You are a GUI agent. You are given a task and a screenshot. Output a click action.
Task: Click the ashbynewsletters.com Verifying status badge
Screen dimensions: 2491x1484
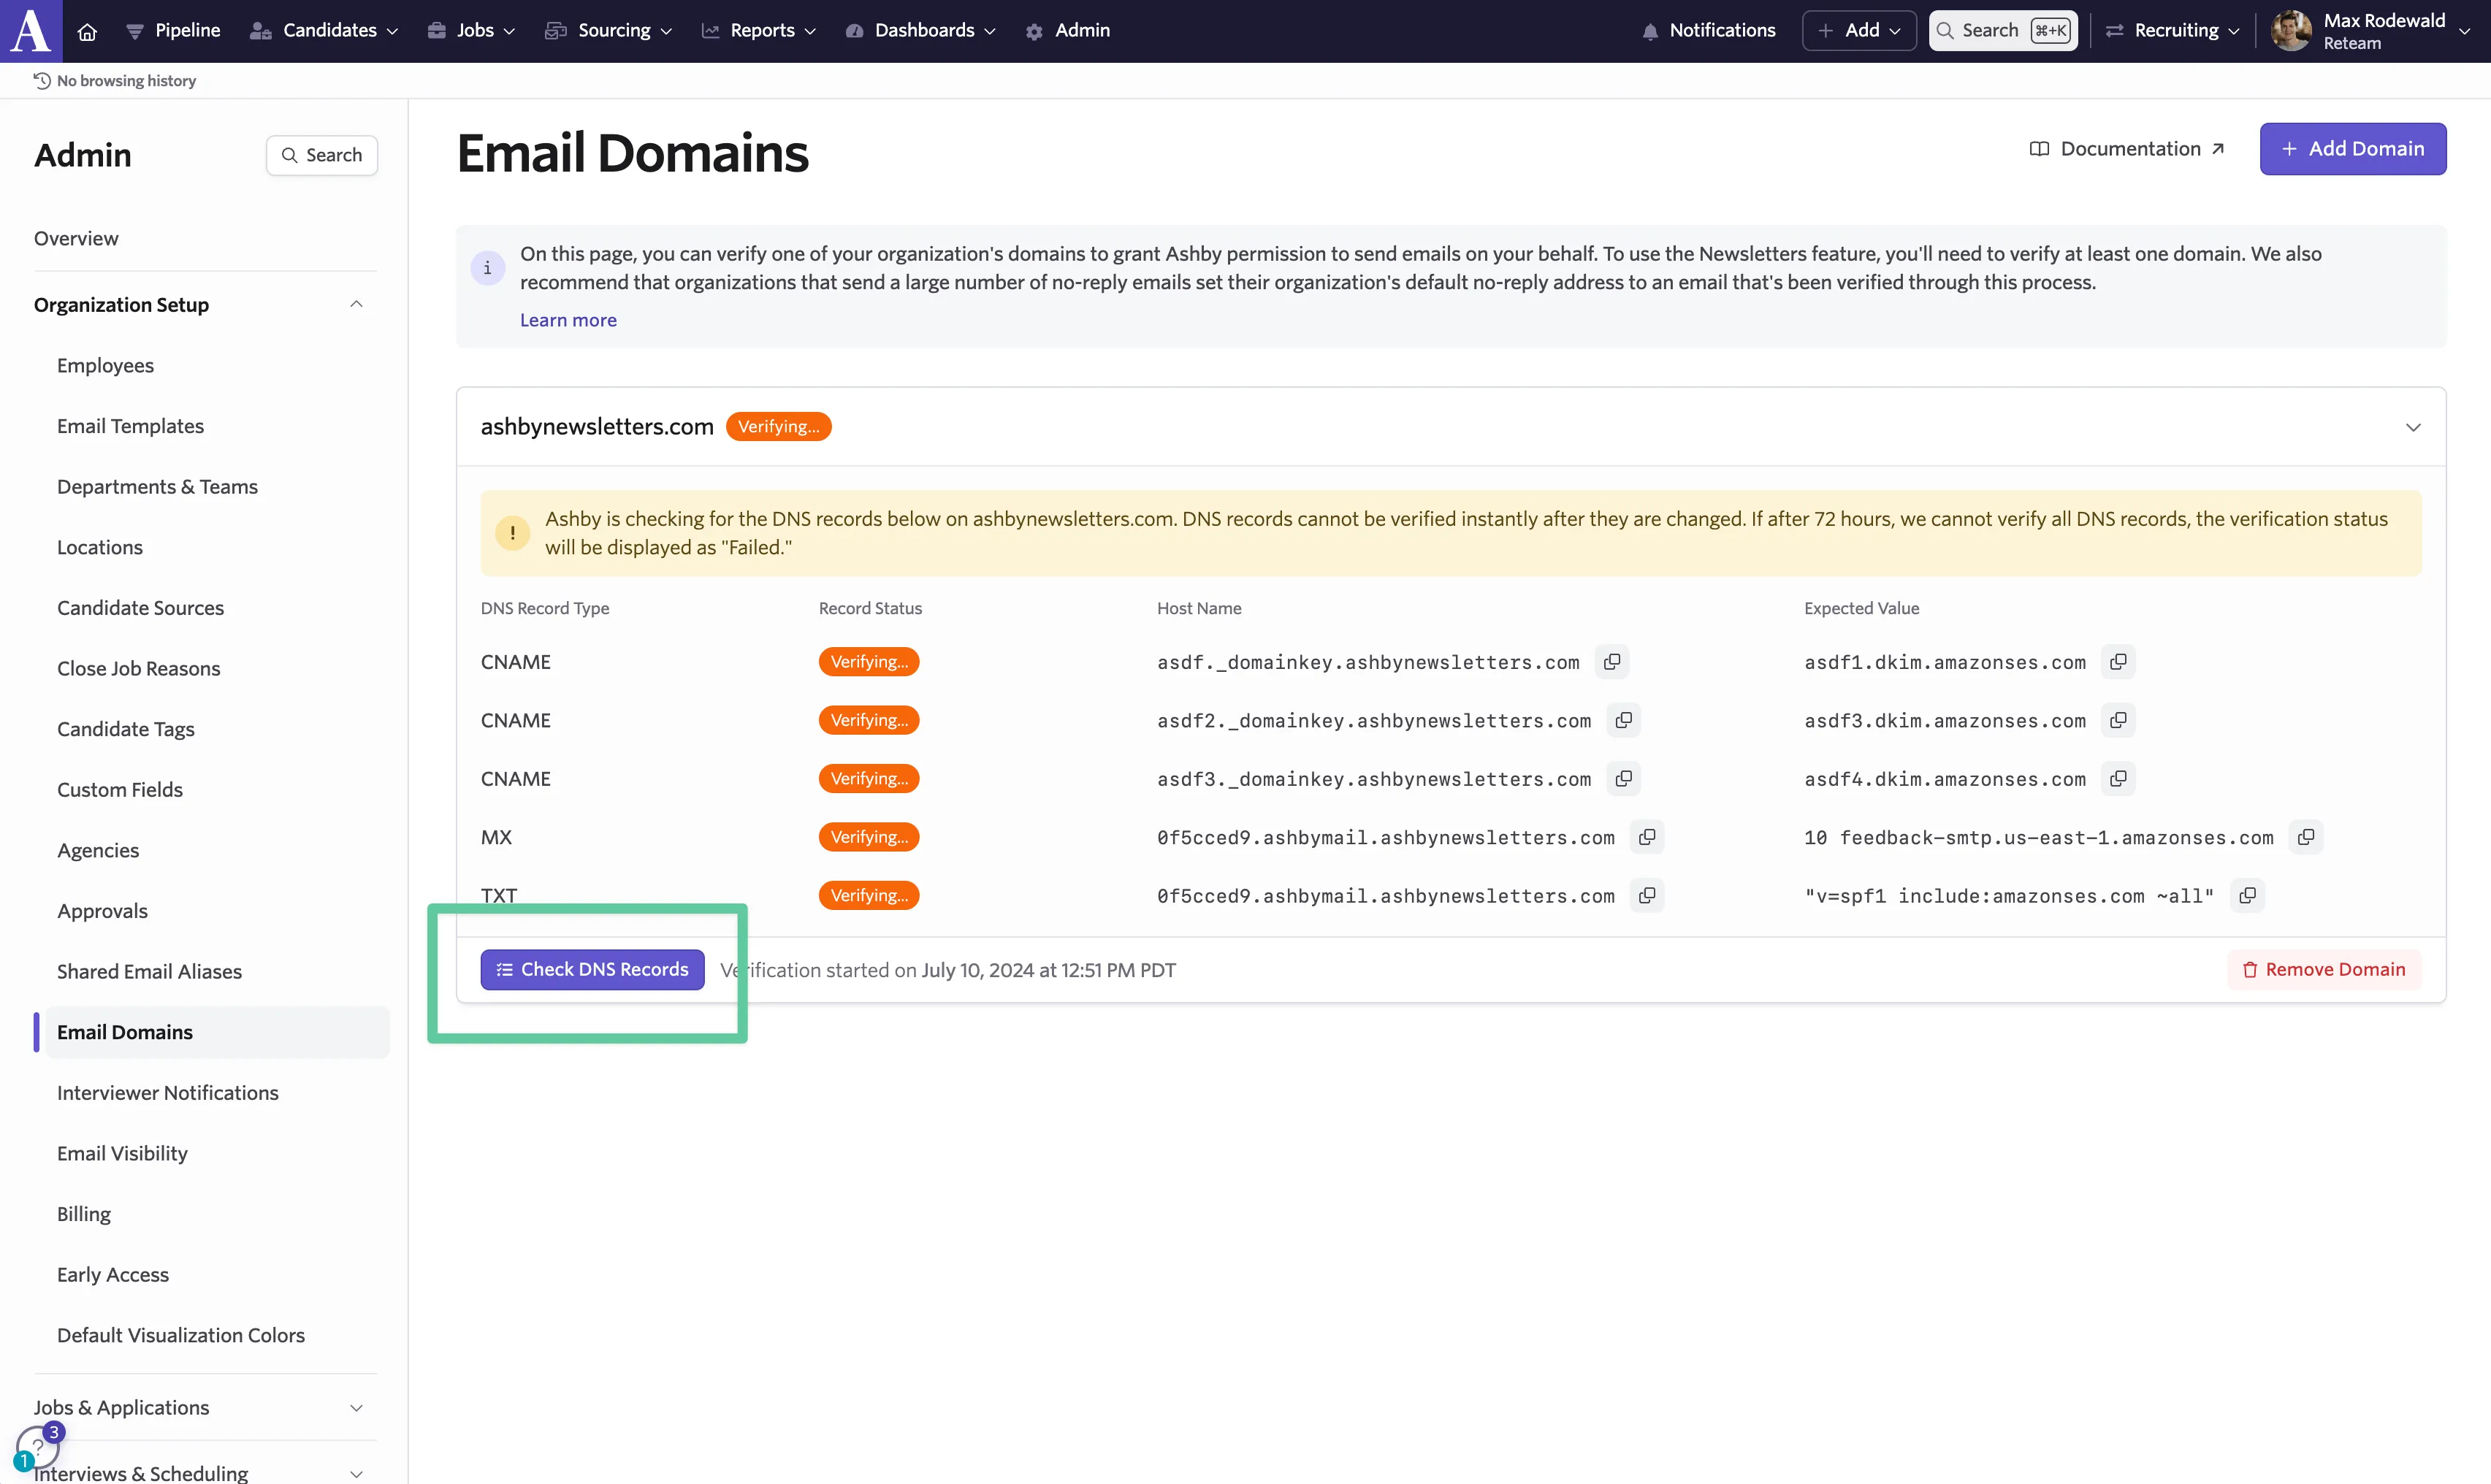(x=778, y=427)
